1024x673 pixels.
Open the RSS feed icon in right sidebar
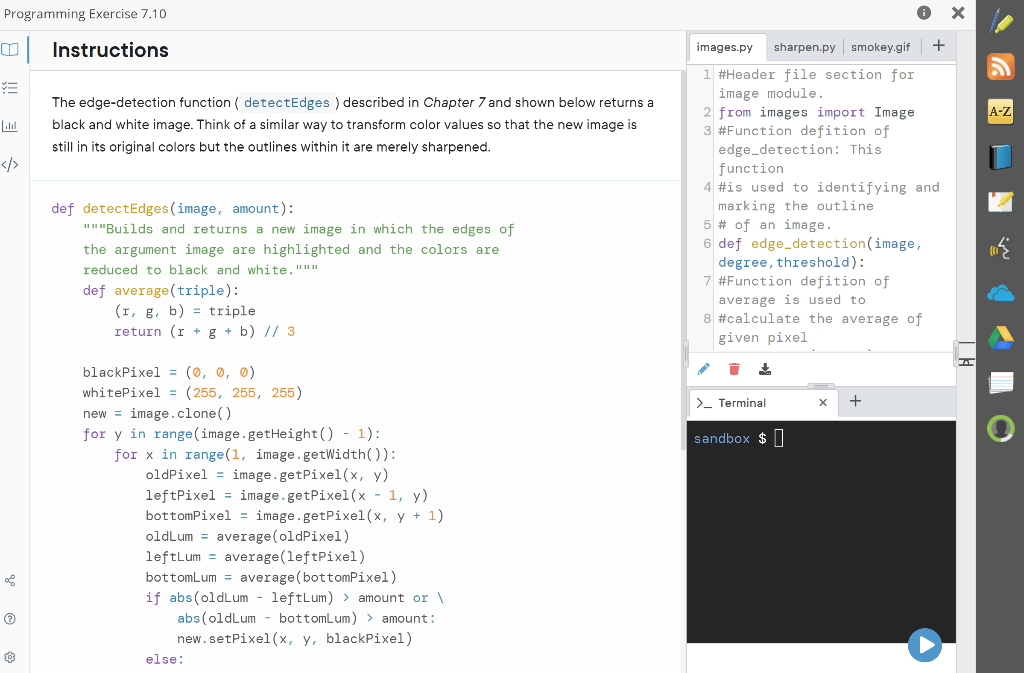click(x=1001, y=66)
